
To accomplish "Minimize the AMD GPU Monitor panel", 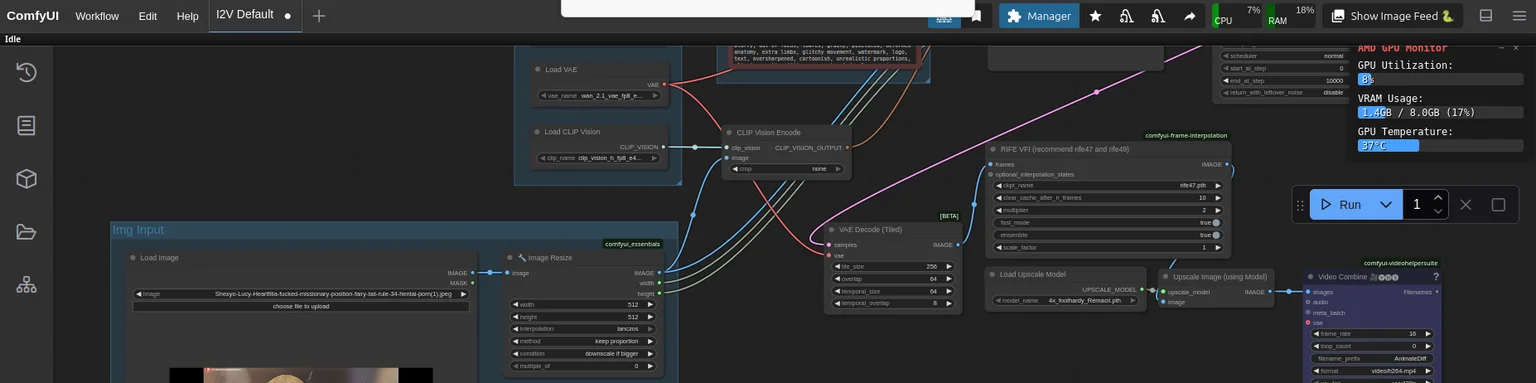I will pyautogui.click(x=1500, y=48).
